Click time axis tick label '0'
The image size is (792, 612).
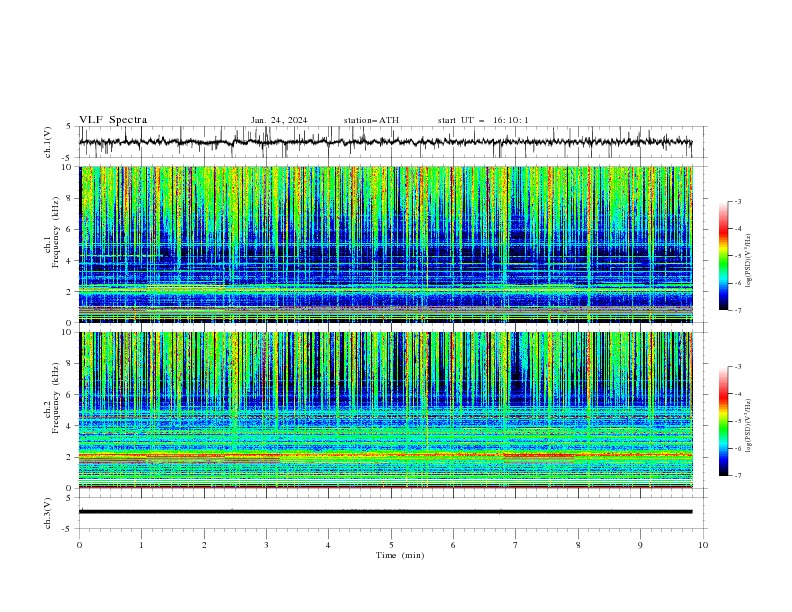79,545
